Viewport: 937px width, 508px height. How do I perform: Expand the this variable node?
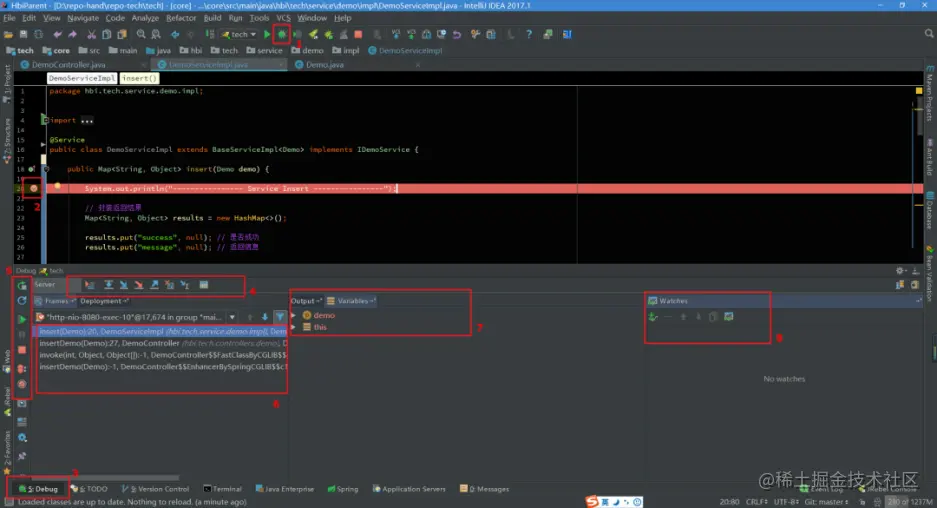tap(293, 327)
